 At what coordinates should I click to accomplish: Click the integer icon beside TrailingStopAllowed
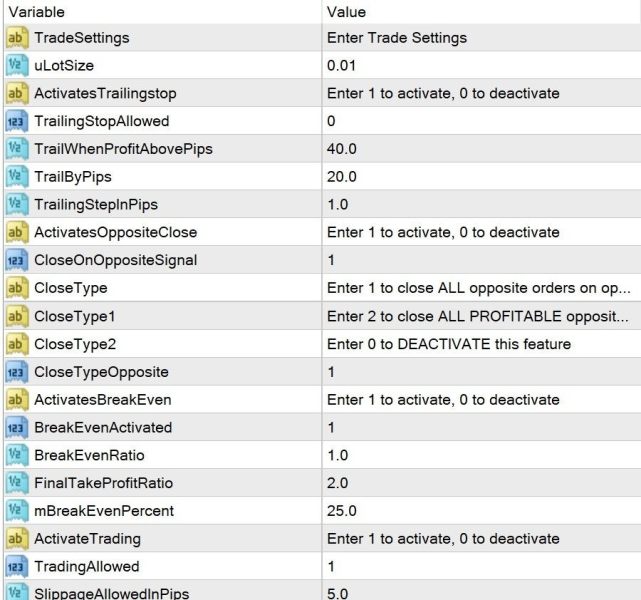coord(16,121)
